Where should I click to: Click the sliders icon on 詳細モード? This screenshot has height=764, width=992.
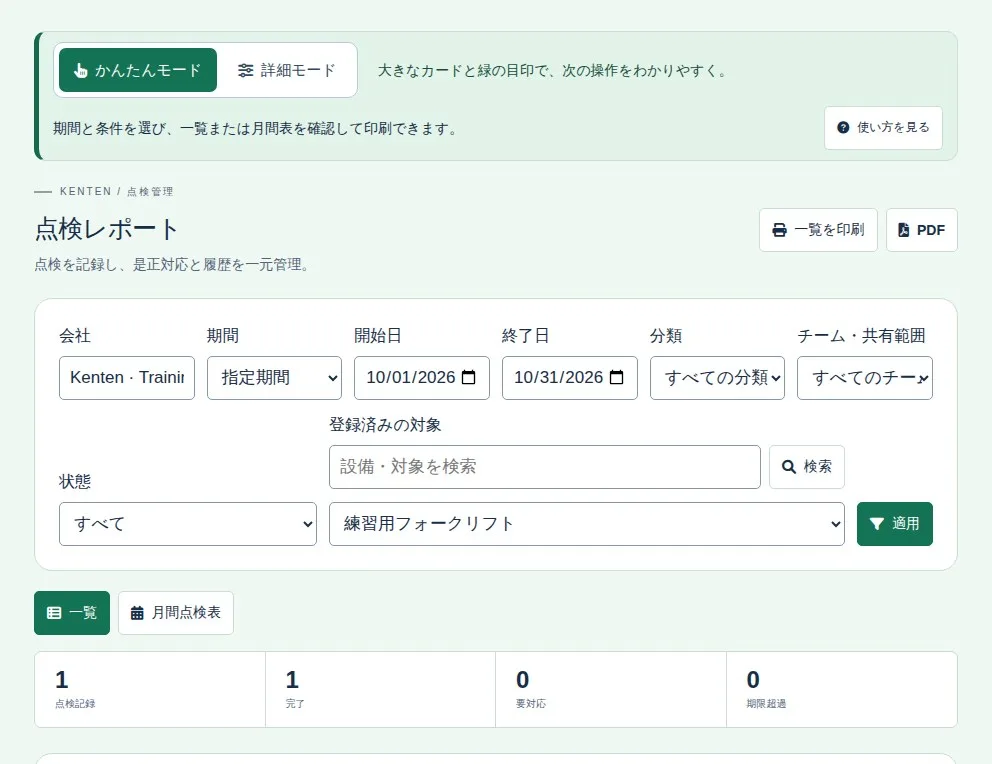tap(245, 70)
